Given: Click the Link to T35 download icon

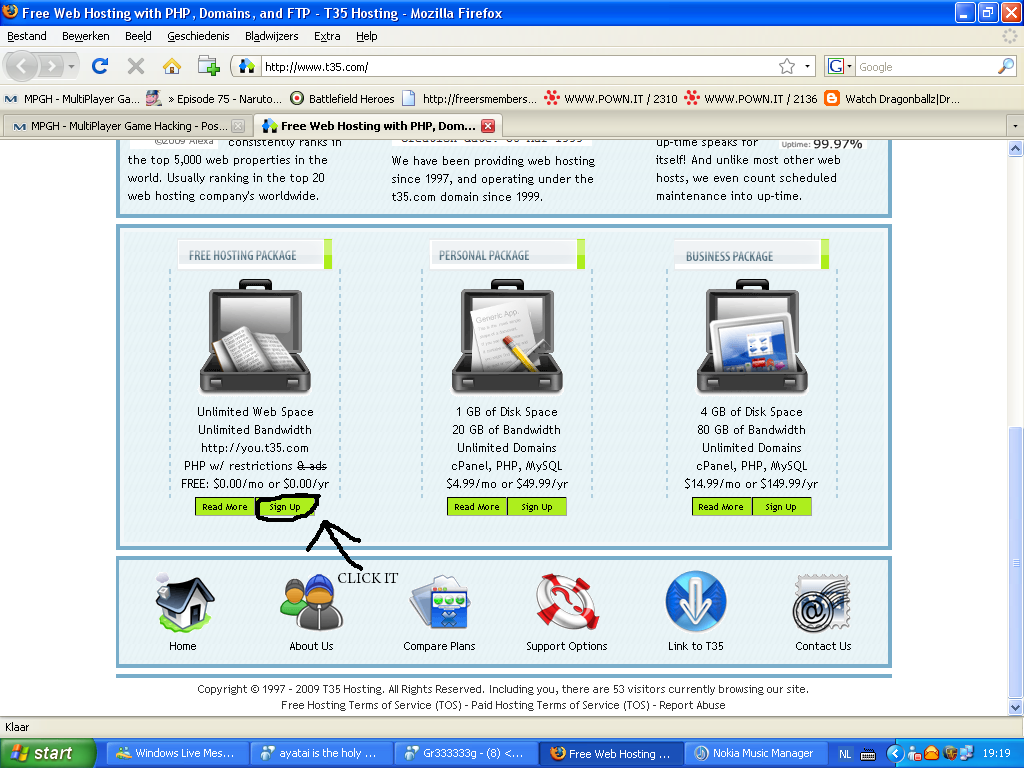Looking at the screenshot, I should pos(696,602).
